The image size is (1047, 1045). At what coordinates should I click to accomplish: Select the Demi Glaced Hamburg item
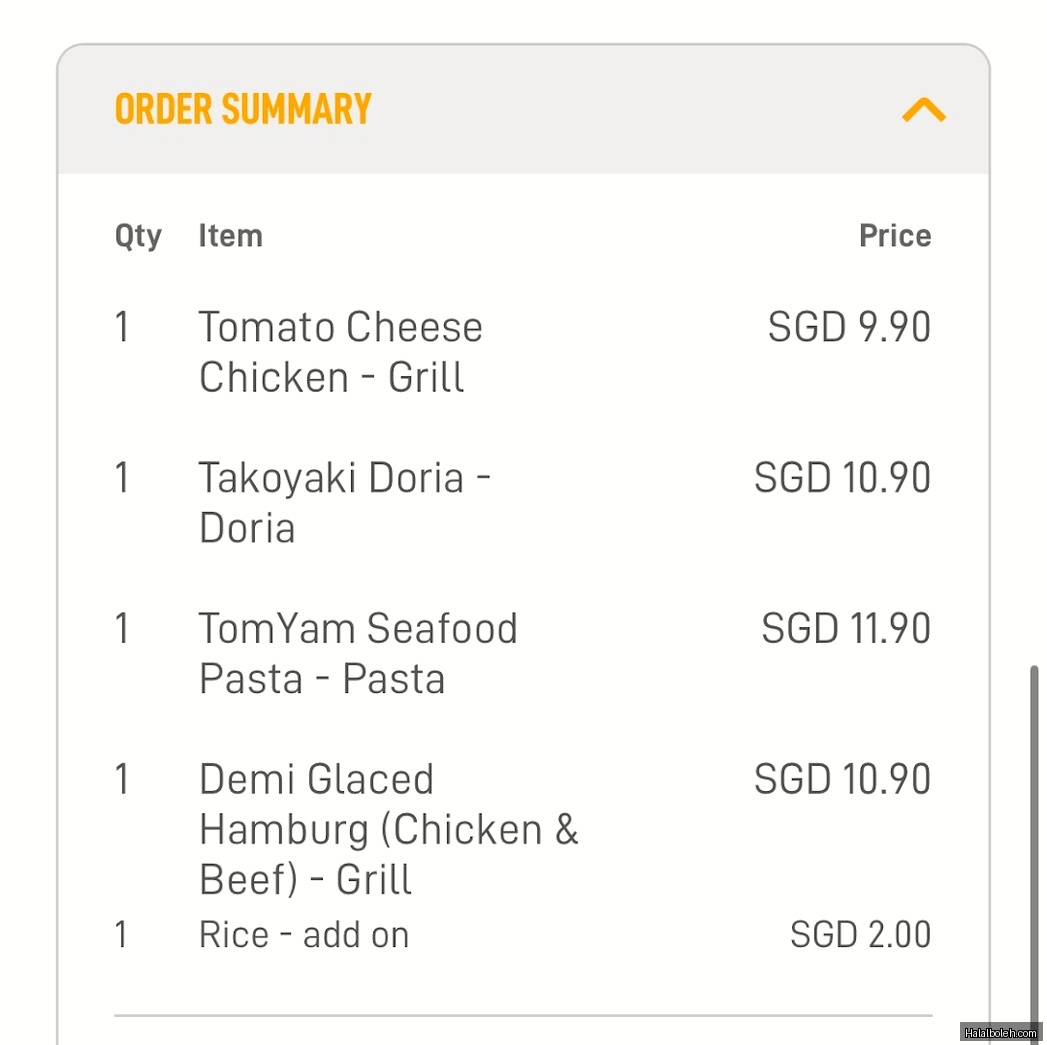pos(388,829)
